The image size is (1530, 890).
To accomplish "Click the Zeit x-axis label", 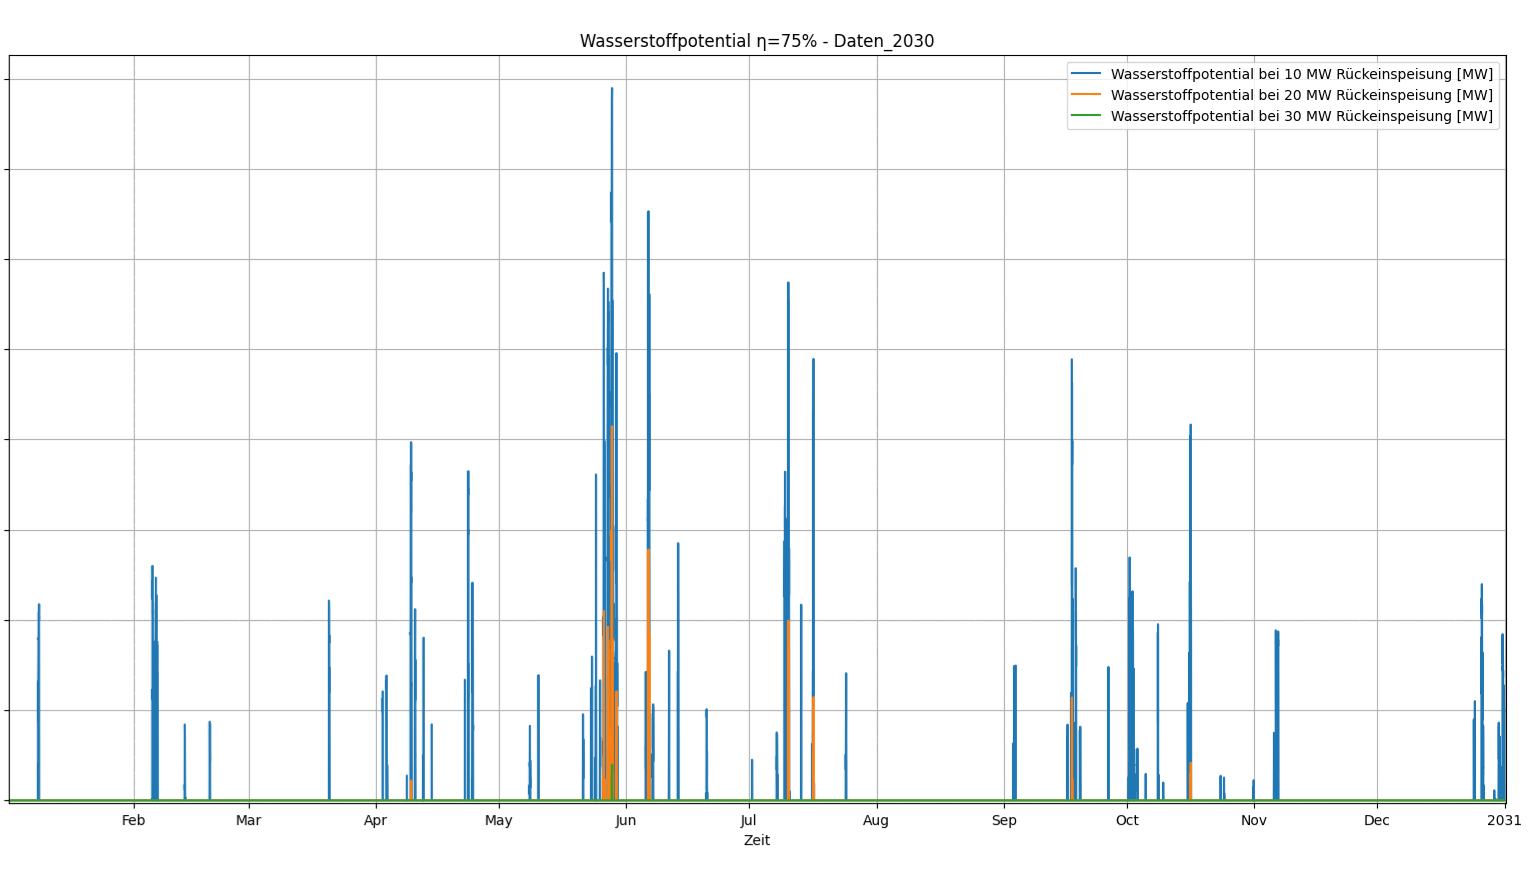I will pyautogui.click(x=756, y=840).
